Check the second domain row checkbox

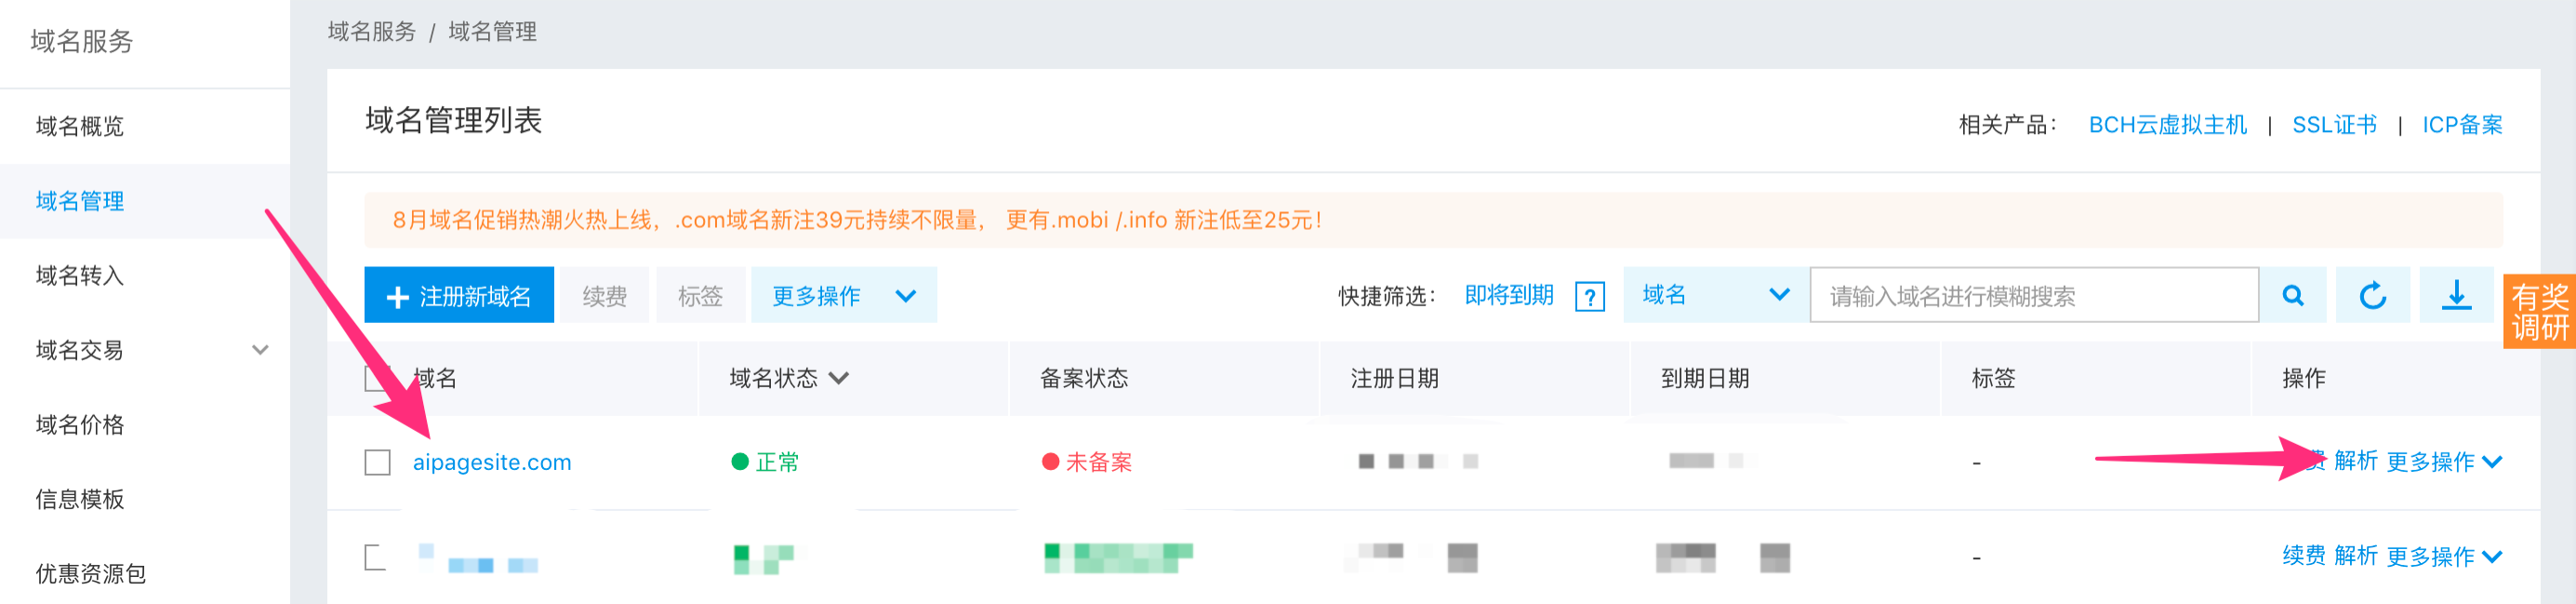[x=377, y=557]
